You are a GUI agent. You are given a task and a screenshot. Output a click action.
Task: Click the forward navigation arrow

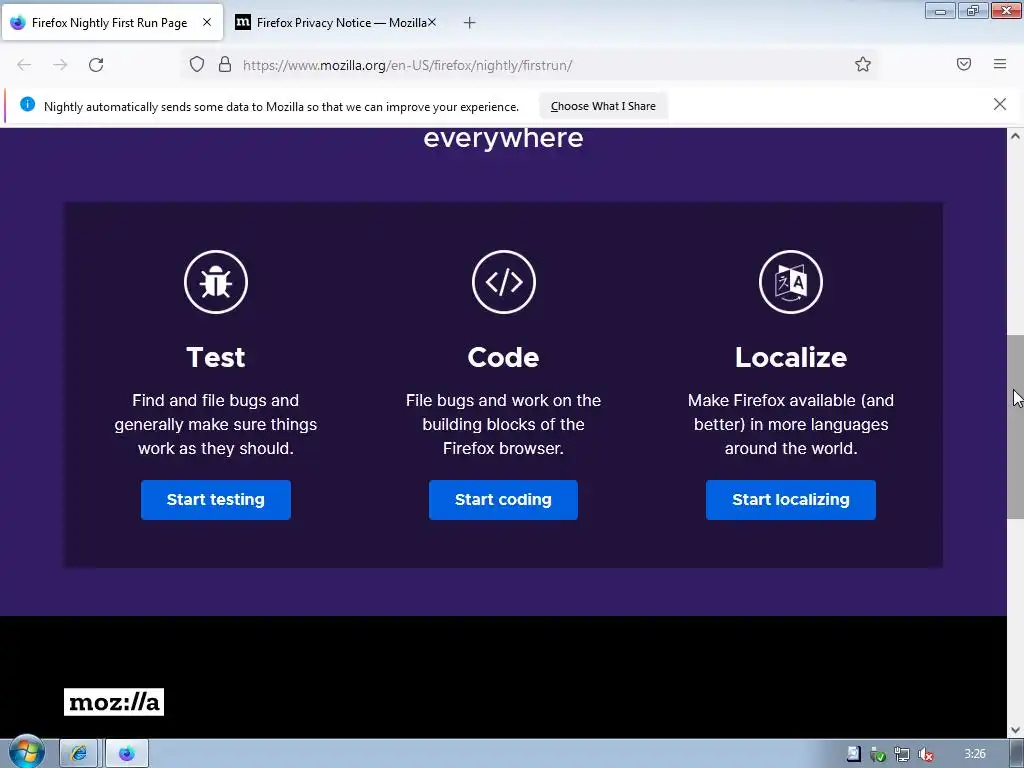(x=60, y=65)
